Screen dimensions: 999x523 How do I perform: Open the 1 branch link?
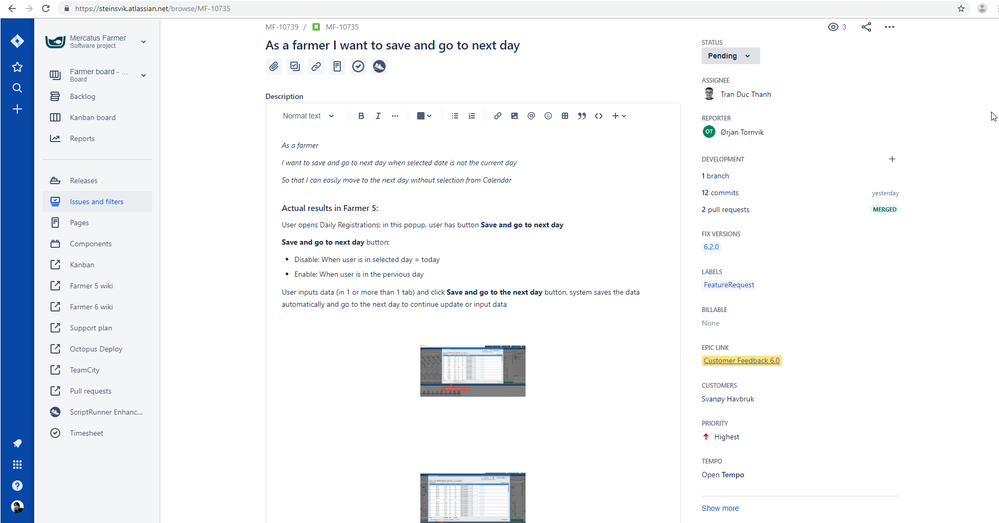(715, 176)
